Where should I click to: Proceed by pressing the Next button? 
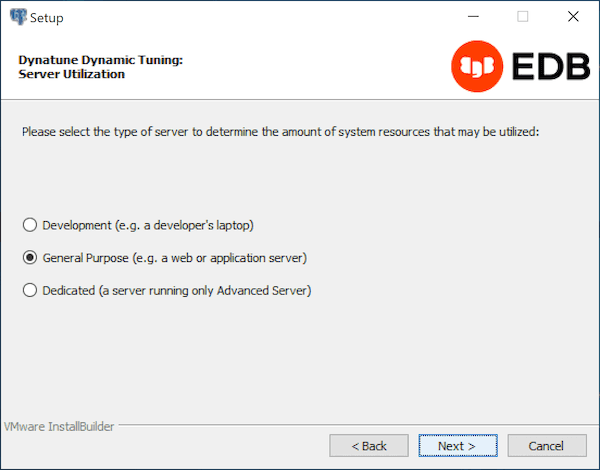coord(456,445)
